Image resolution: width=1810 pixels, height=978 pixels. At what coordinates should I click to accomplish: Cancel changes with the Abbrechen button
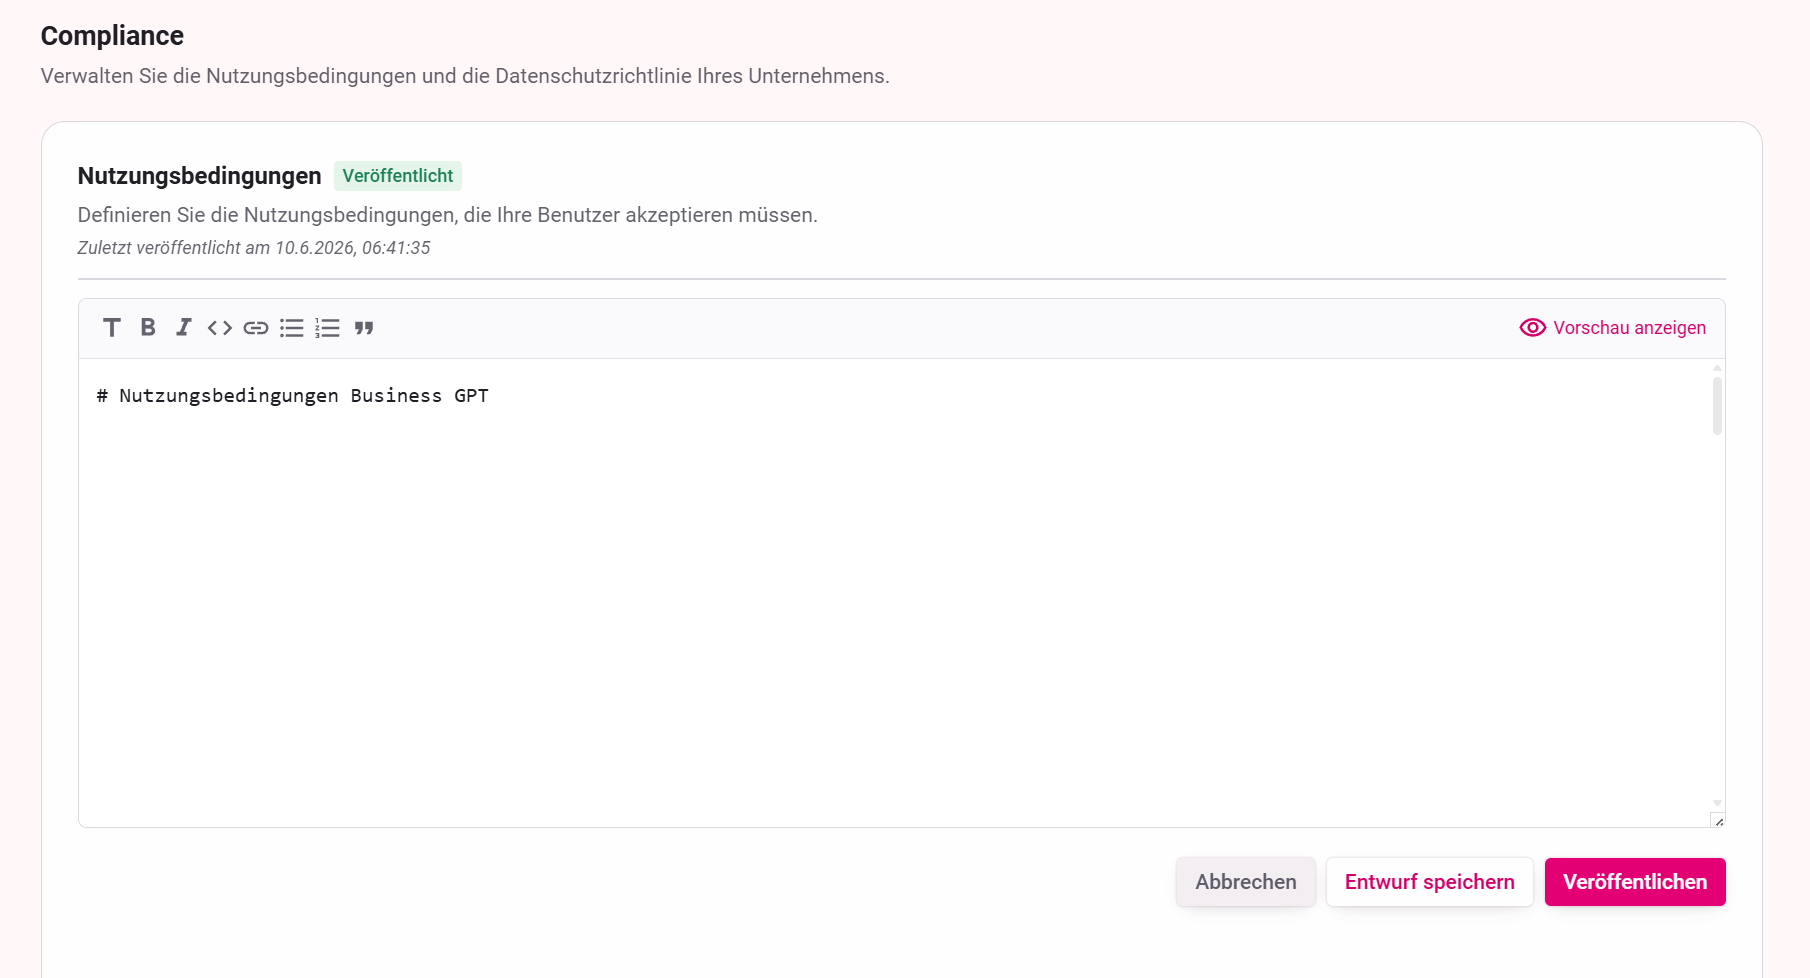pos(1246,882)
